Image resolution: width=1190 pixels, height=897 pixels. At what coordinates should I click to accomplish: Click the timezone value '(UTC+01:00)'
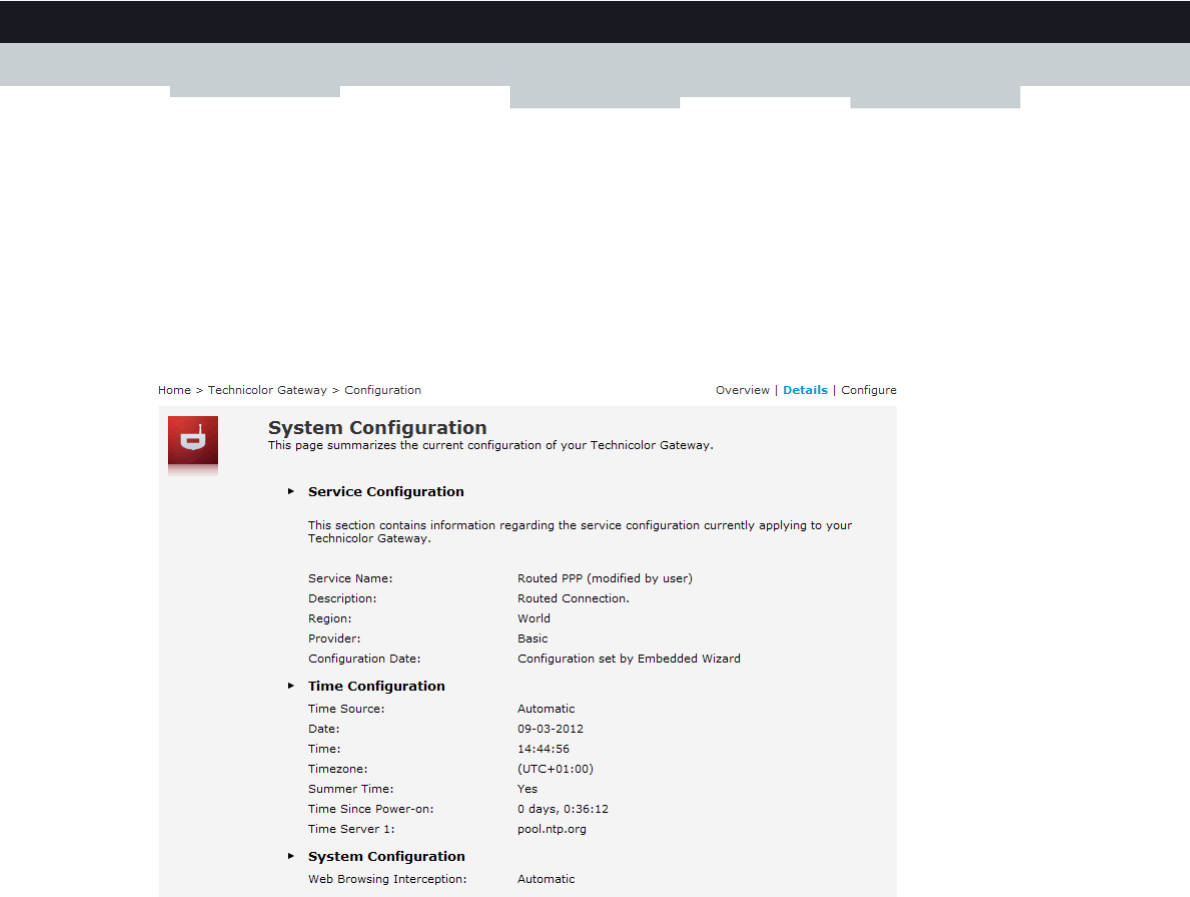coord(556,769)
